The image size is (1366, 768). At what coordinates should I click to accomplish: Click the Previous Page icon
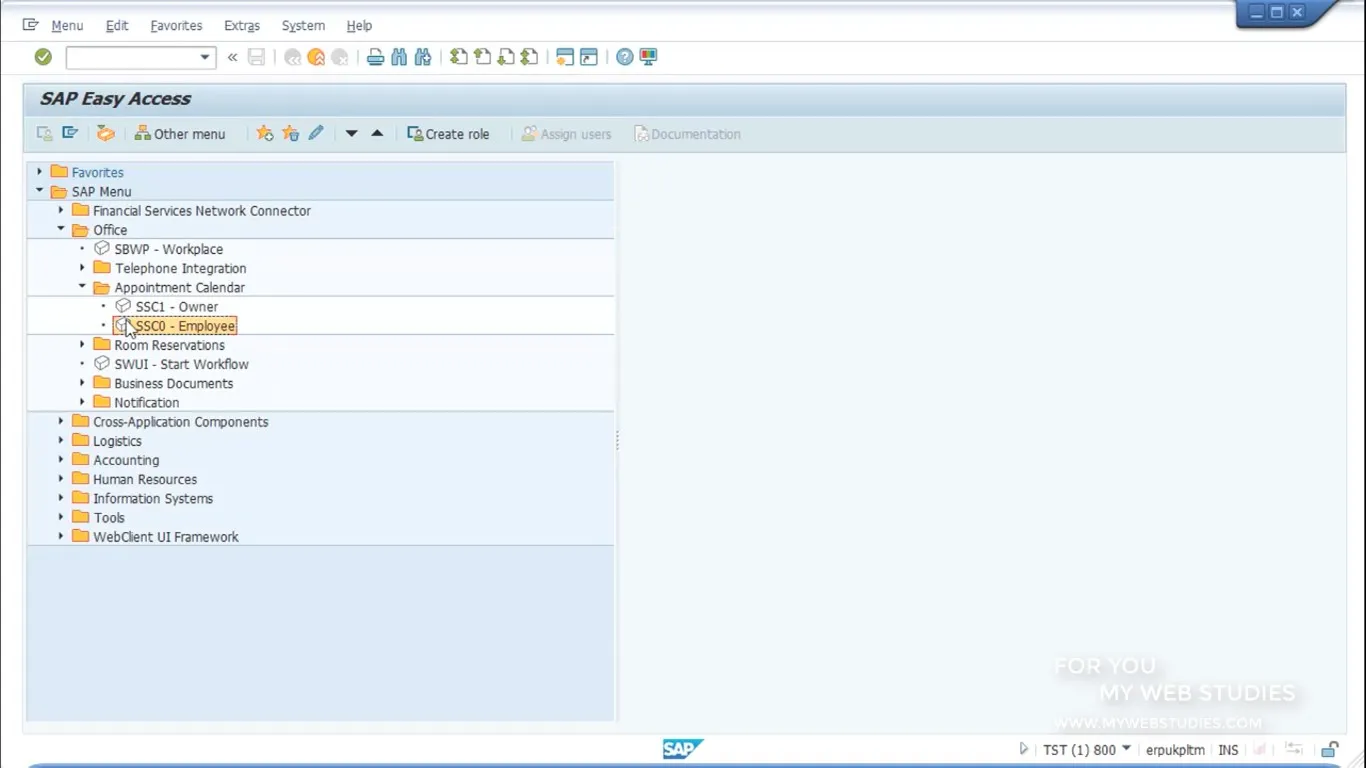[x=482, y=57]
